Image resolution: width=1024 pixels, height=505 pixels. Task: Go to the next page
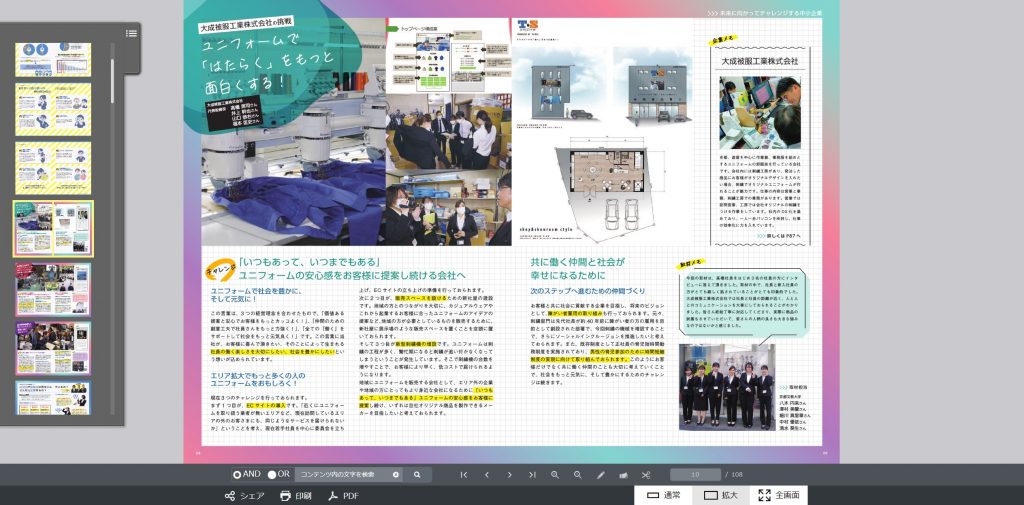click(509, 475)
